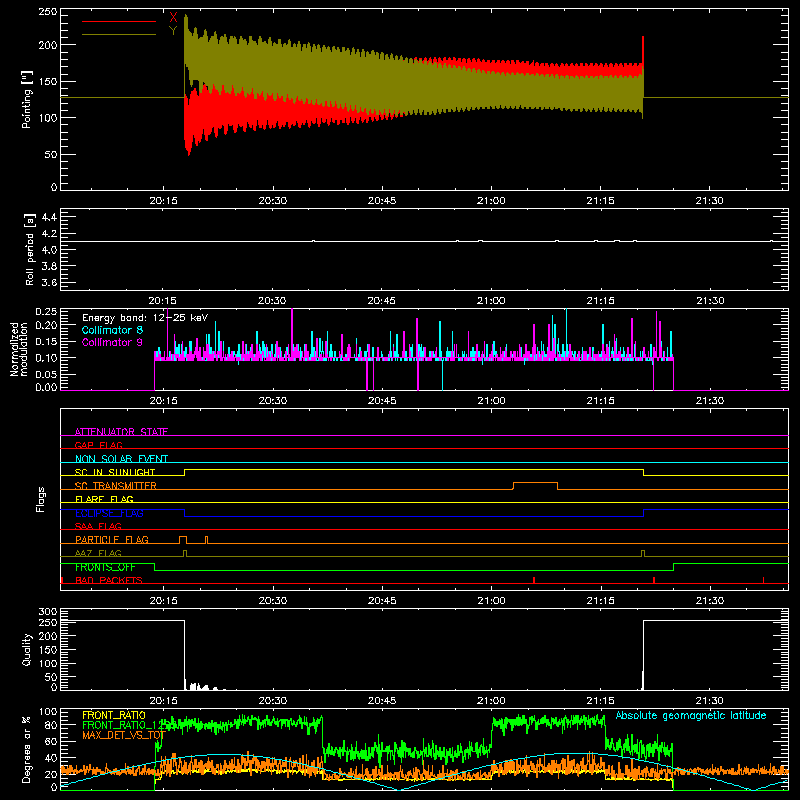Click the 0.25 tick value on modulation axis

[46, 312]
